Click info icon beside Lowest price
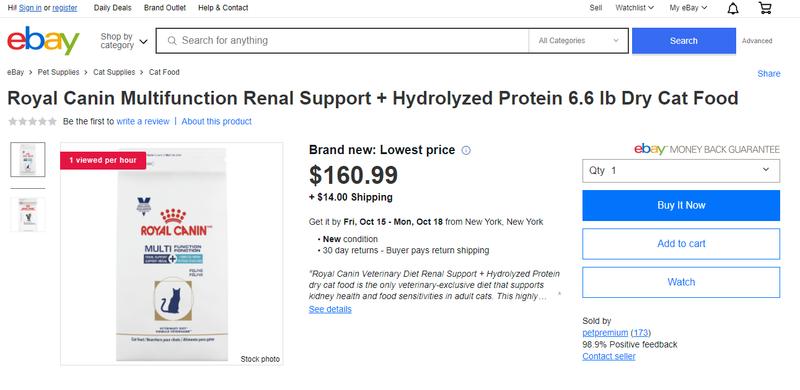Screen dimensions: 800x390 click(466, 150)
